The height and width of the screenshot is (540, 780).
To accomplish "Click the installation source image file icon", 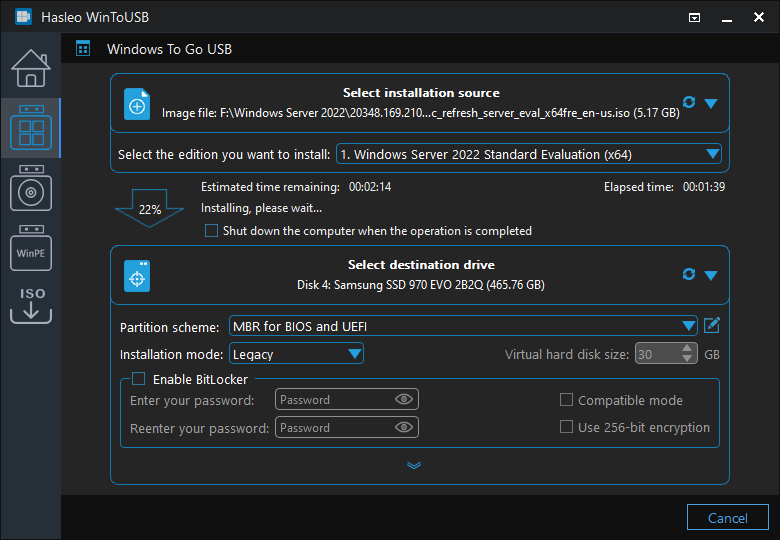I will click(137, 104).
